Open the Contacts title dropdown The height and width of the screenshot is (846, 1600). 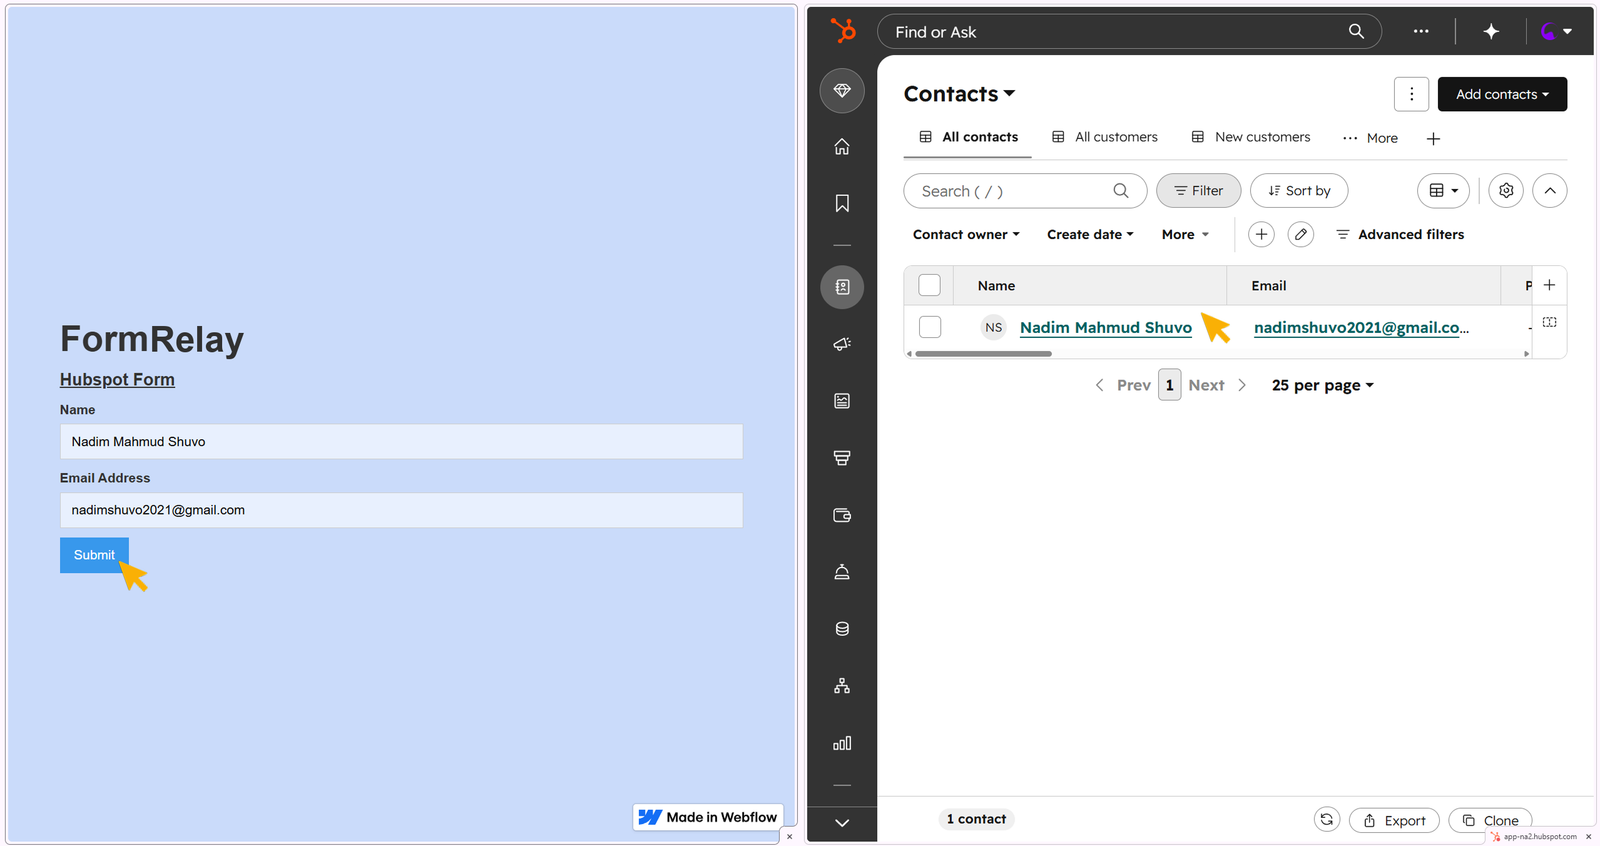pyautogui.click(x=959, y=94)
